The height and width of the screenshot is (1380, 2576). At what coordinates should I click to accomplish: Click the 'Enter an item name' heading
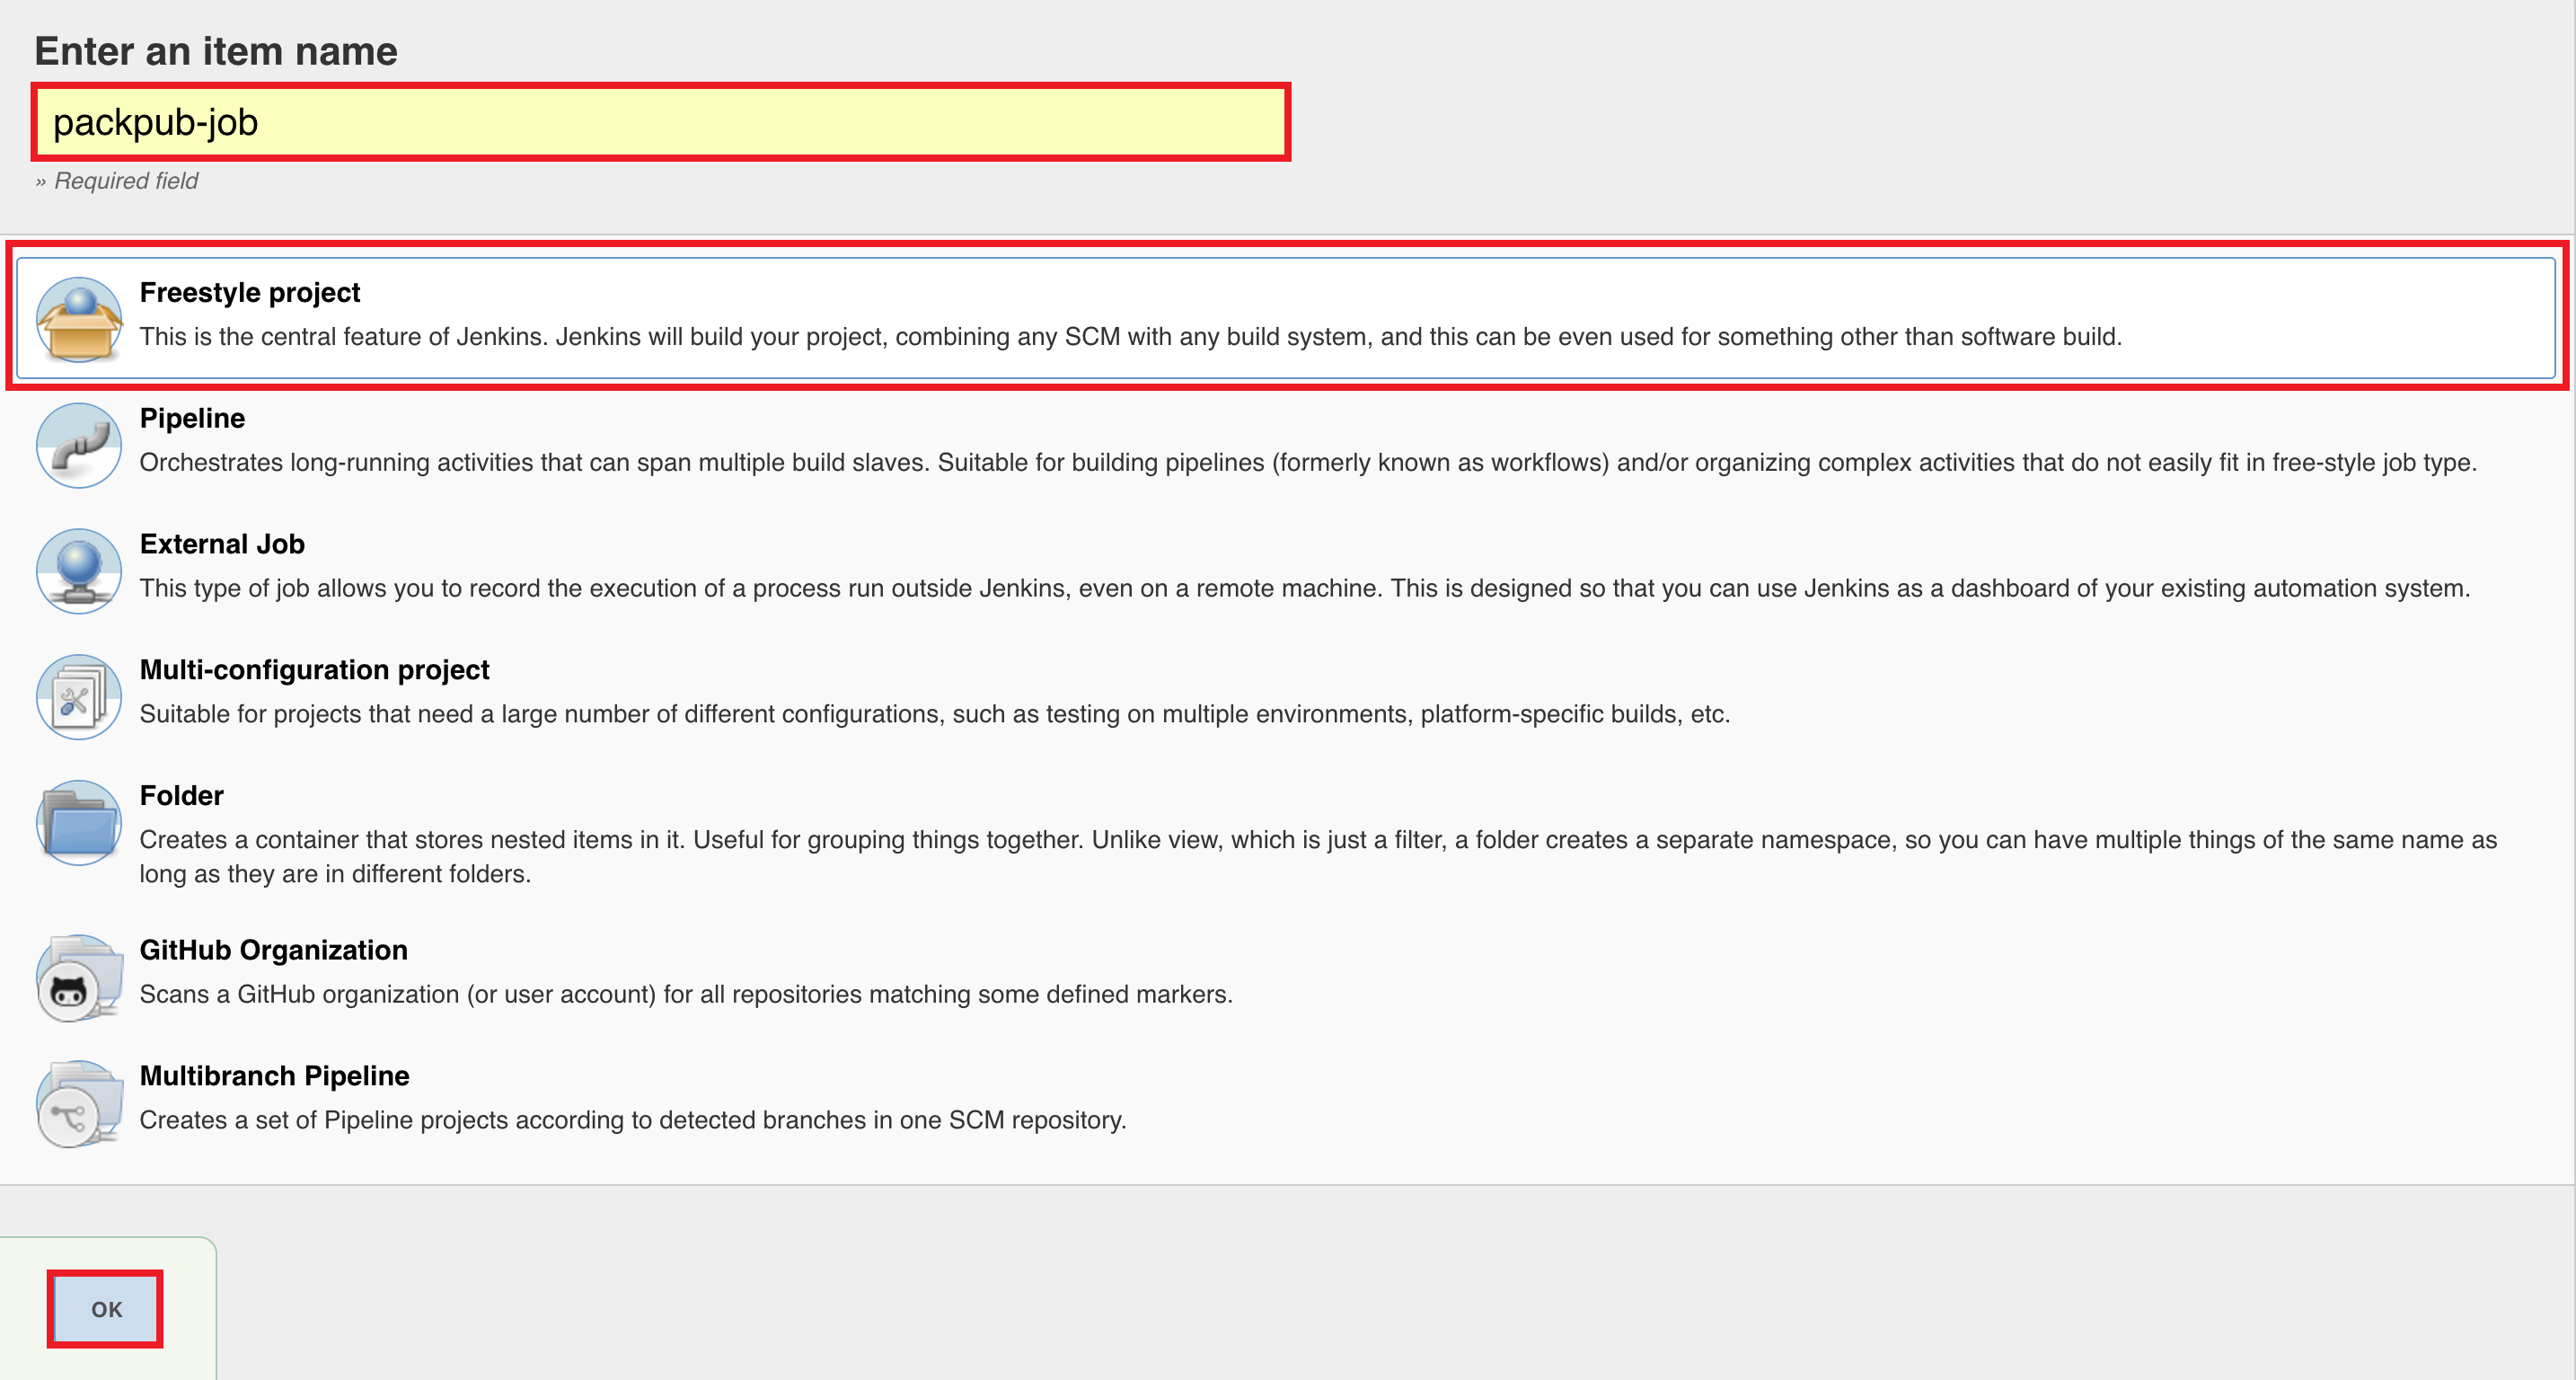tap(216, 51)
